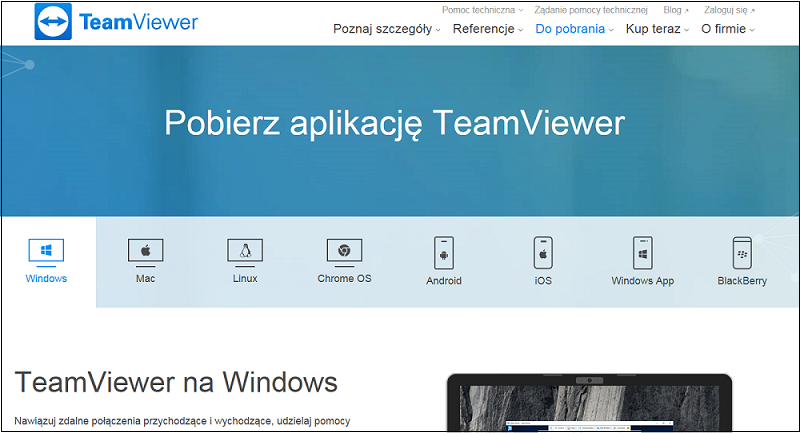Screen dimensions: 800x433
Task: Click the Nawiązuj zdalne połączenia description text
Action: 182,421
